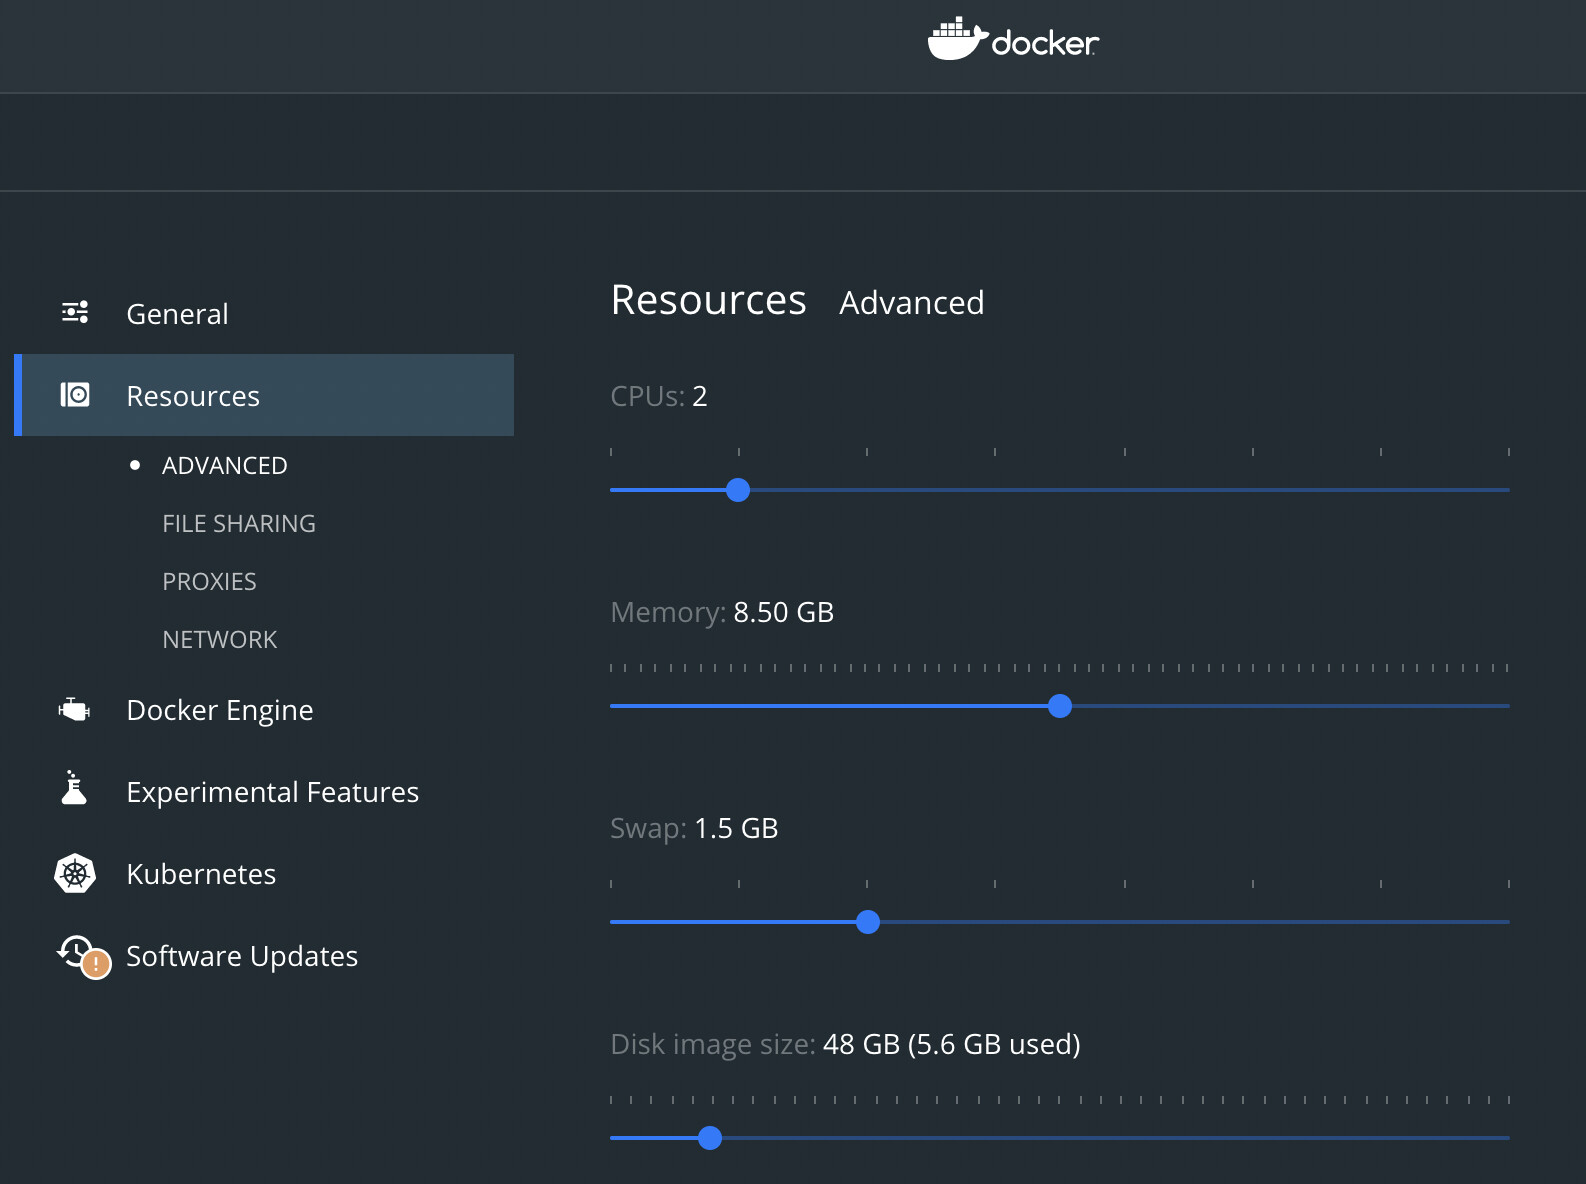Go to File Sharing settings
This screenshot has width=1586, height=1184.
239,524
